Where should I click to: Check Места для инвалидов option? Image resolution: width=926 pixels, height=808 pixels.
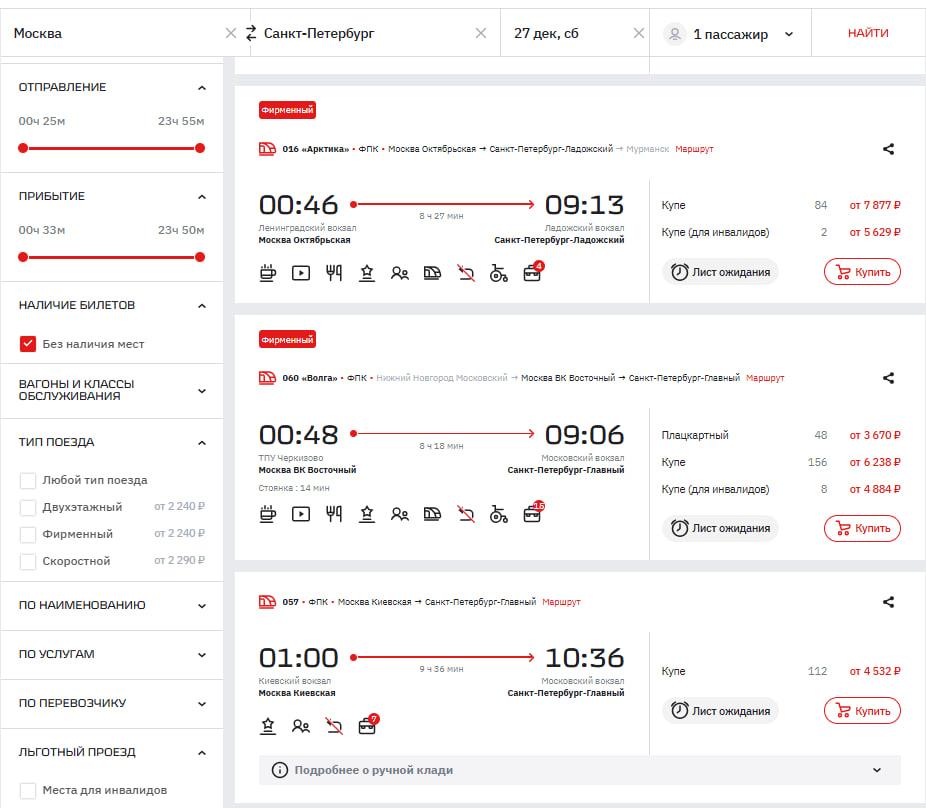click(28, 790)
